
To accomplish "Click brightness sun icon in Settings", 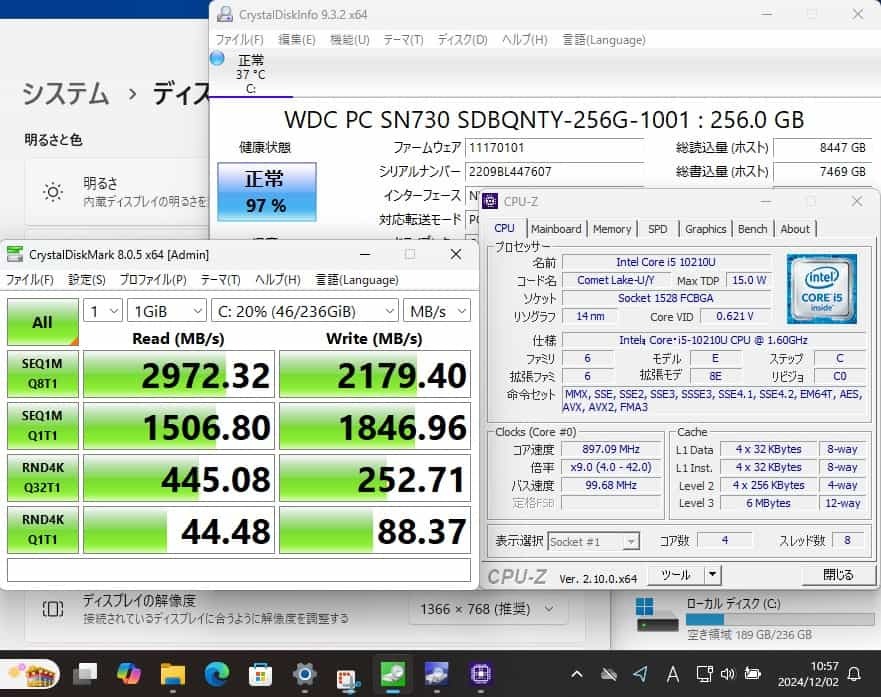I will [x=53, y=192].
